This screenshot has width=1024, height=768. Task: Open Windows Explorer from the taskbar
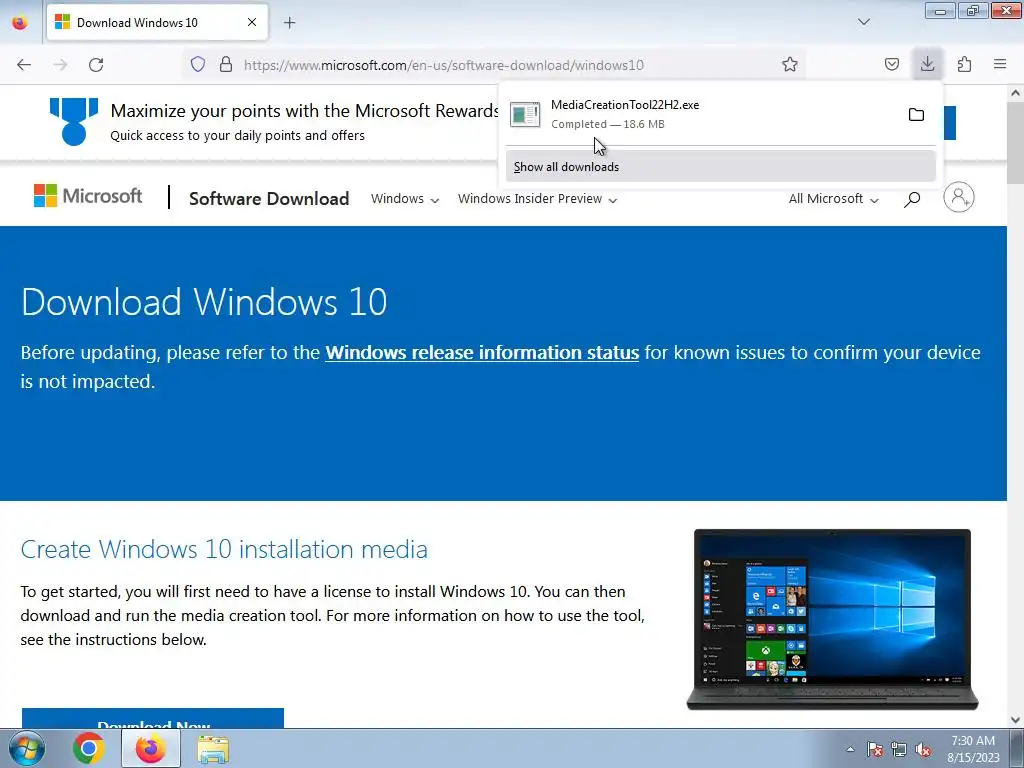point(214,749)
